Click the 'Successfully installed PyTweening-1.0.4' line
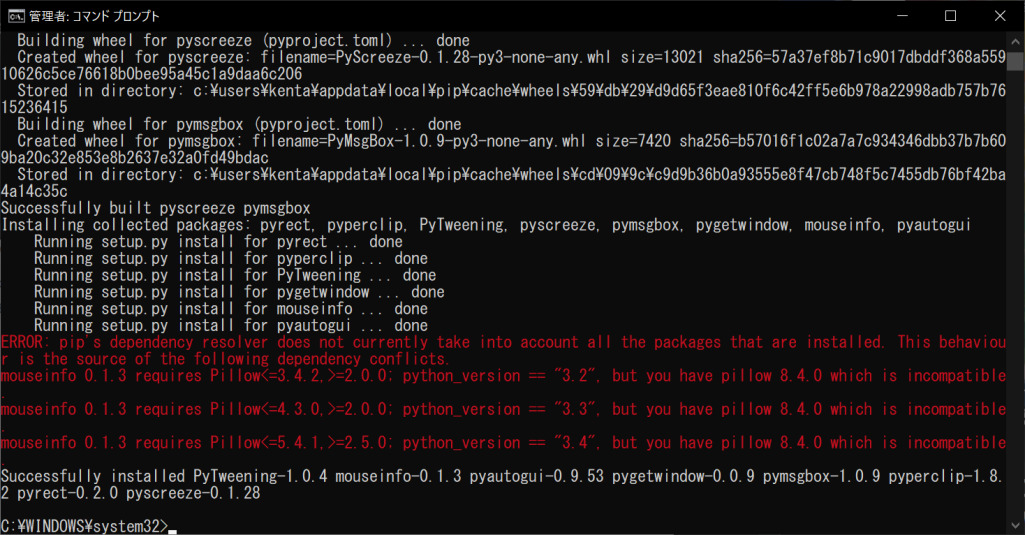 [x=501, y=484]
